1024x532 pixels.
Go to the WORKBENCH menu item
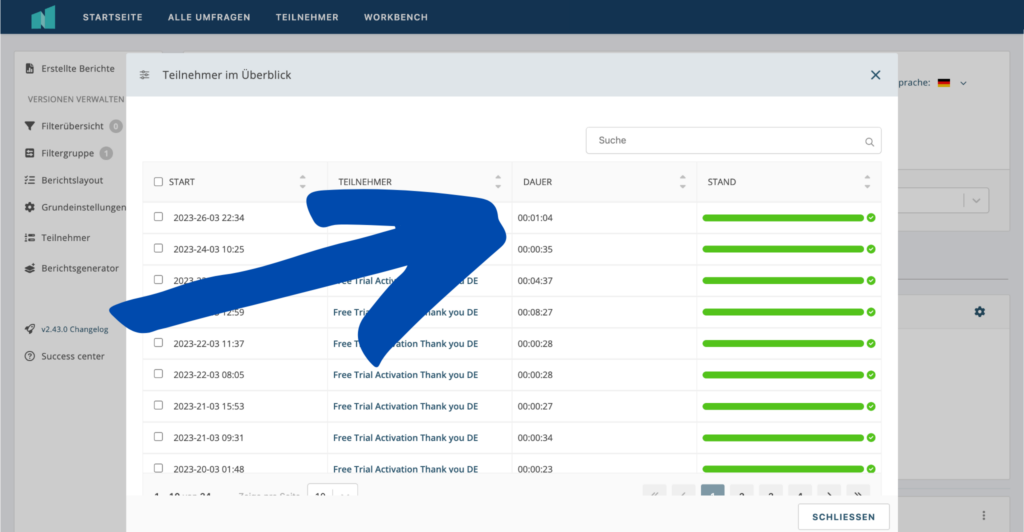click(396, 17)
